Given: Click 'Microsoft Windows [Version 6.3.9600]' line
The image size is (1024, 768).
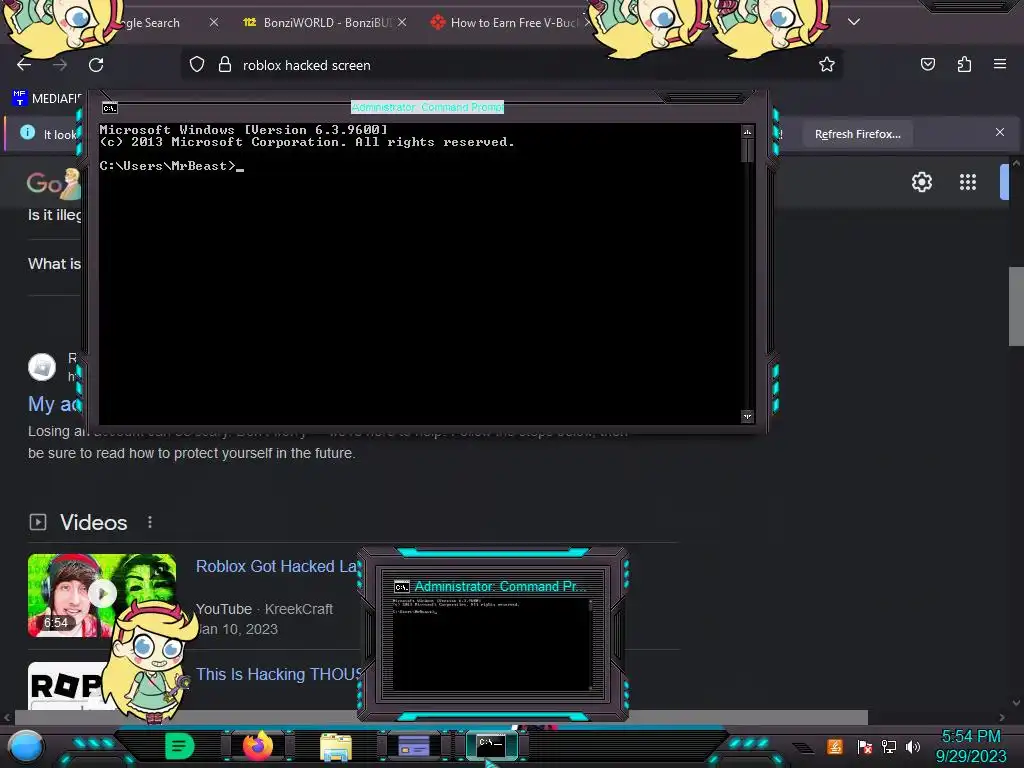Looking at the screenshot, I should tap(244, 130).
